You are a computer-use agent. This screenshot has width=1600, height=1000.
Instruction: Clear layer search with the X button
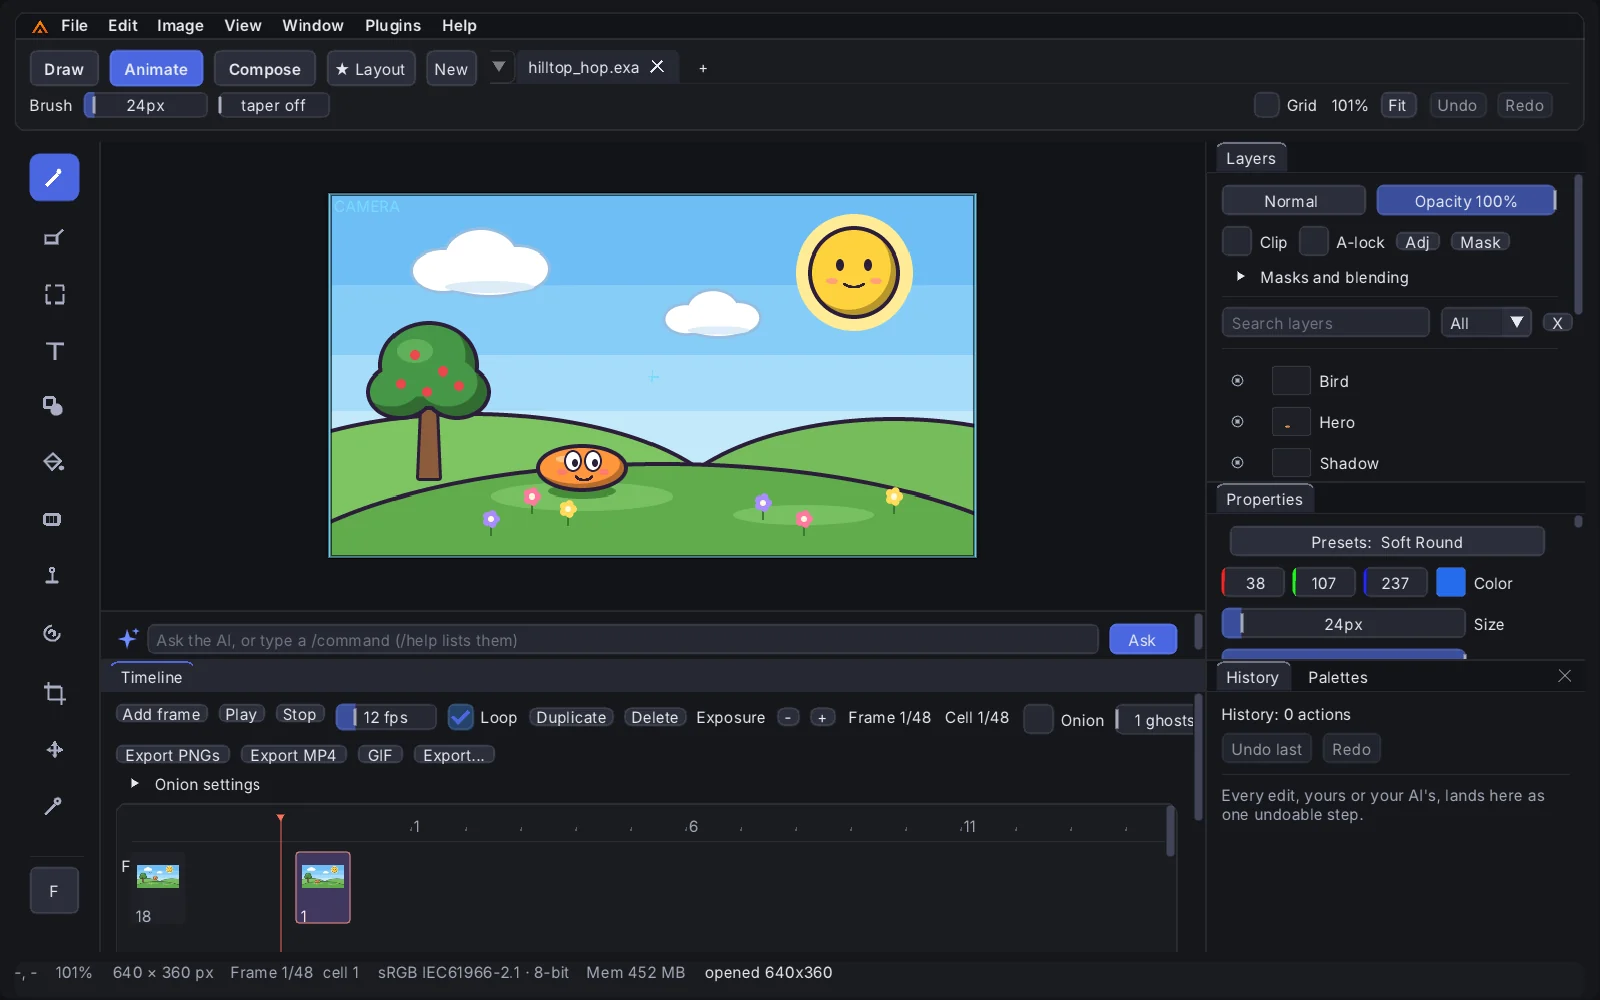[x=1557, y=323]
